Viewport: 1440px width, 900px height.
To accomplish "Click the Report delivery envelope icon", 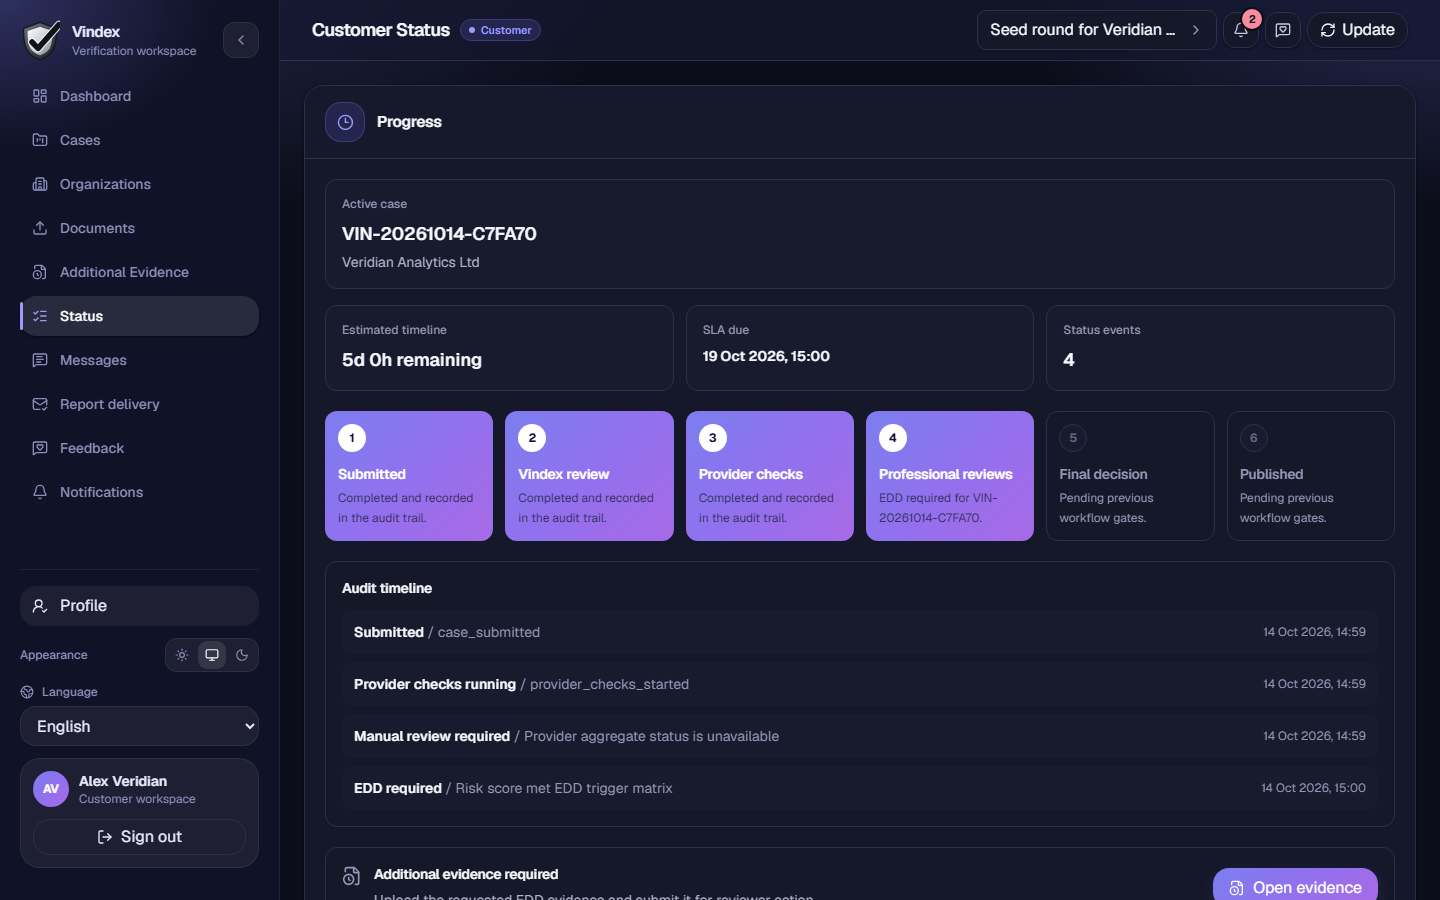I will [40, 404].
